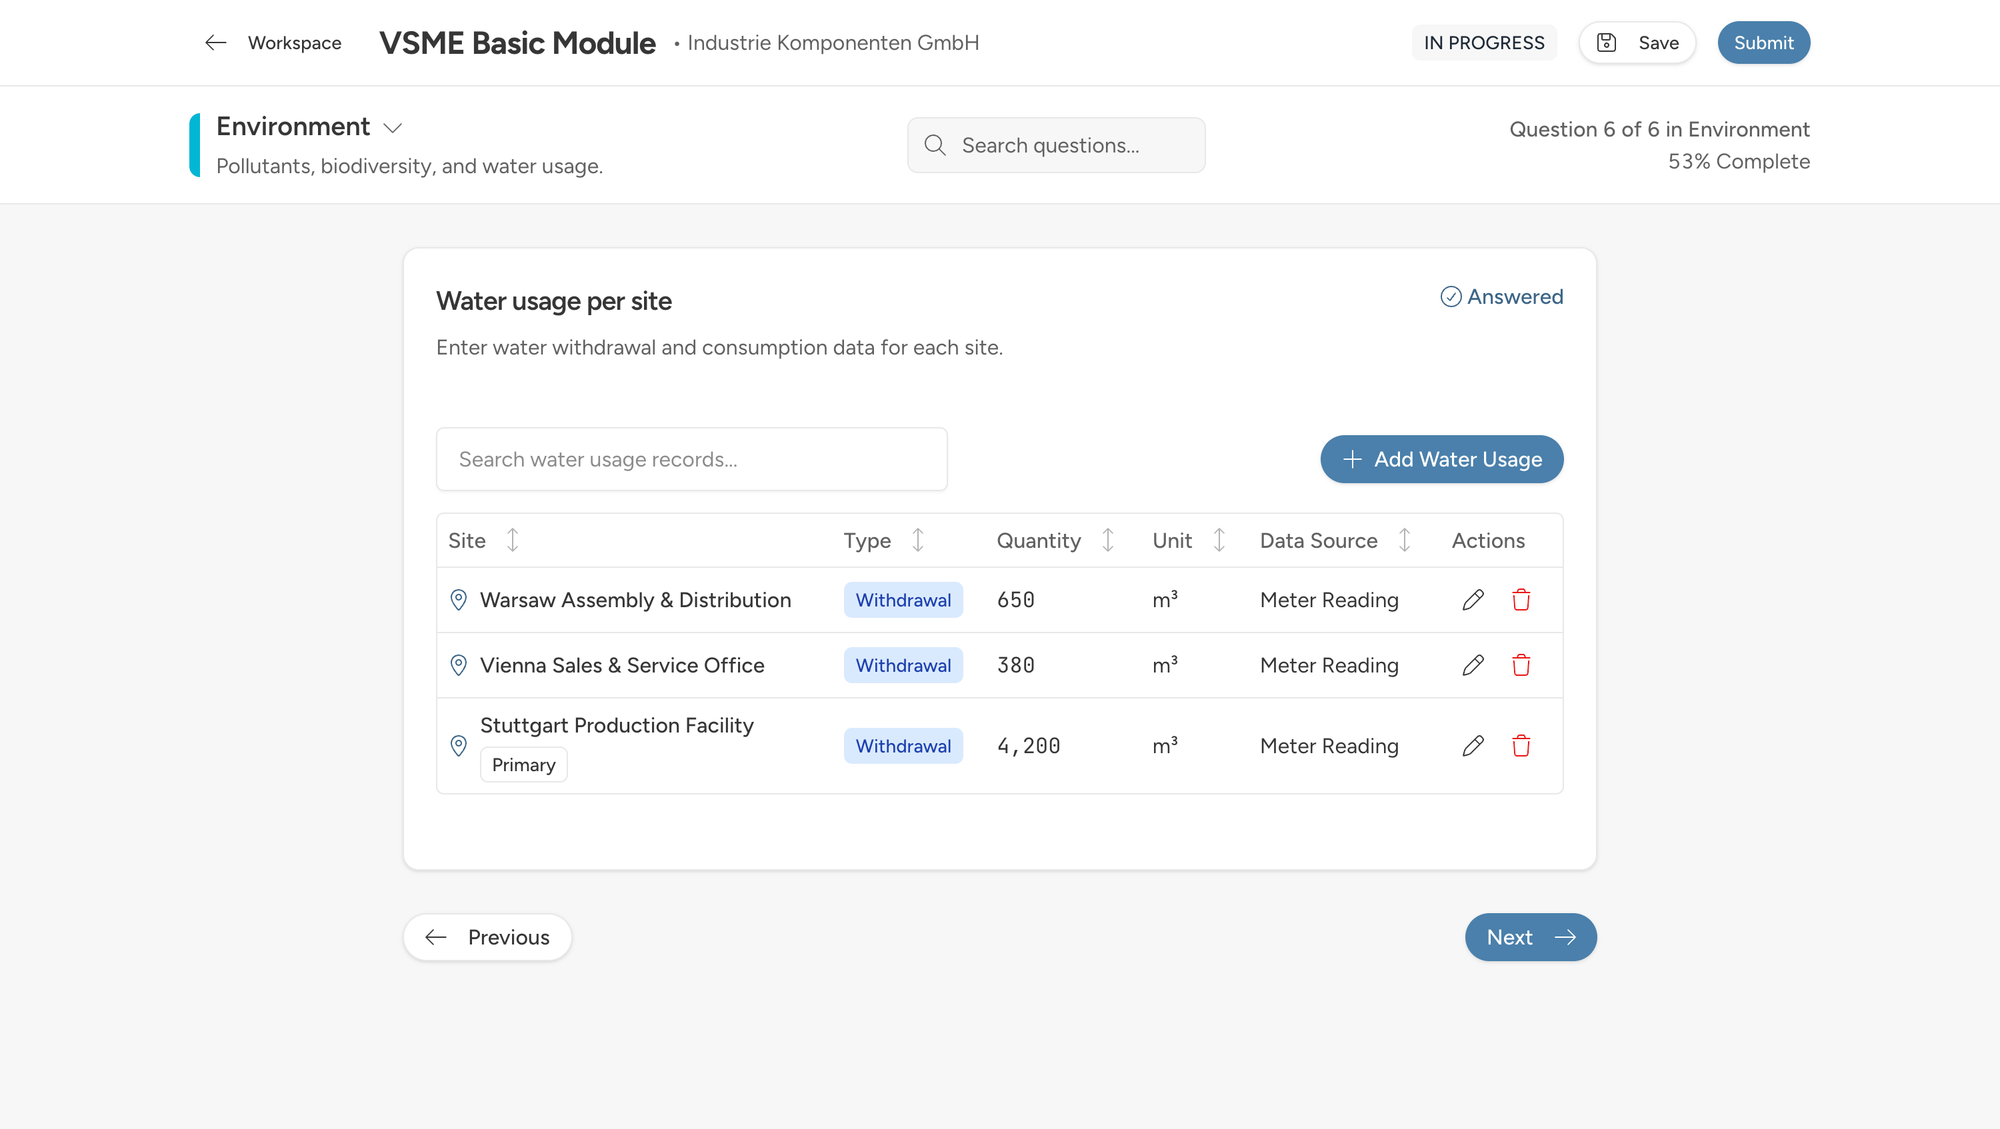Screen dimensions: 2000x1129
Task: Select the Workspace menu item
Action: (294, 42)
